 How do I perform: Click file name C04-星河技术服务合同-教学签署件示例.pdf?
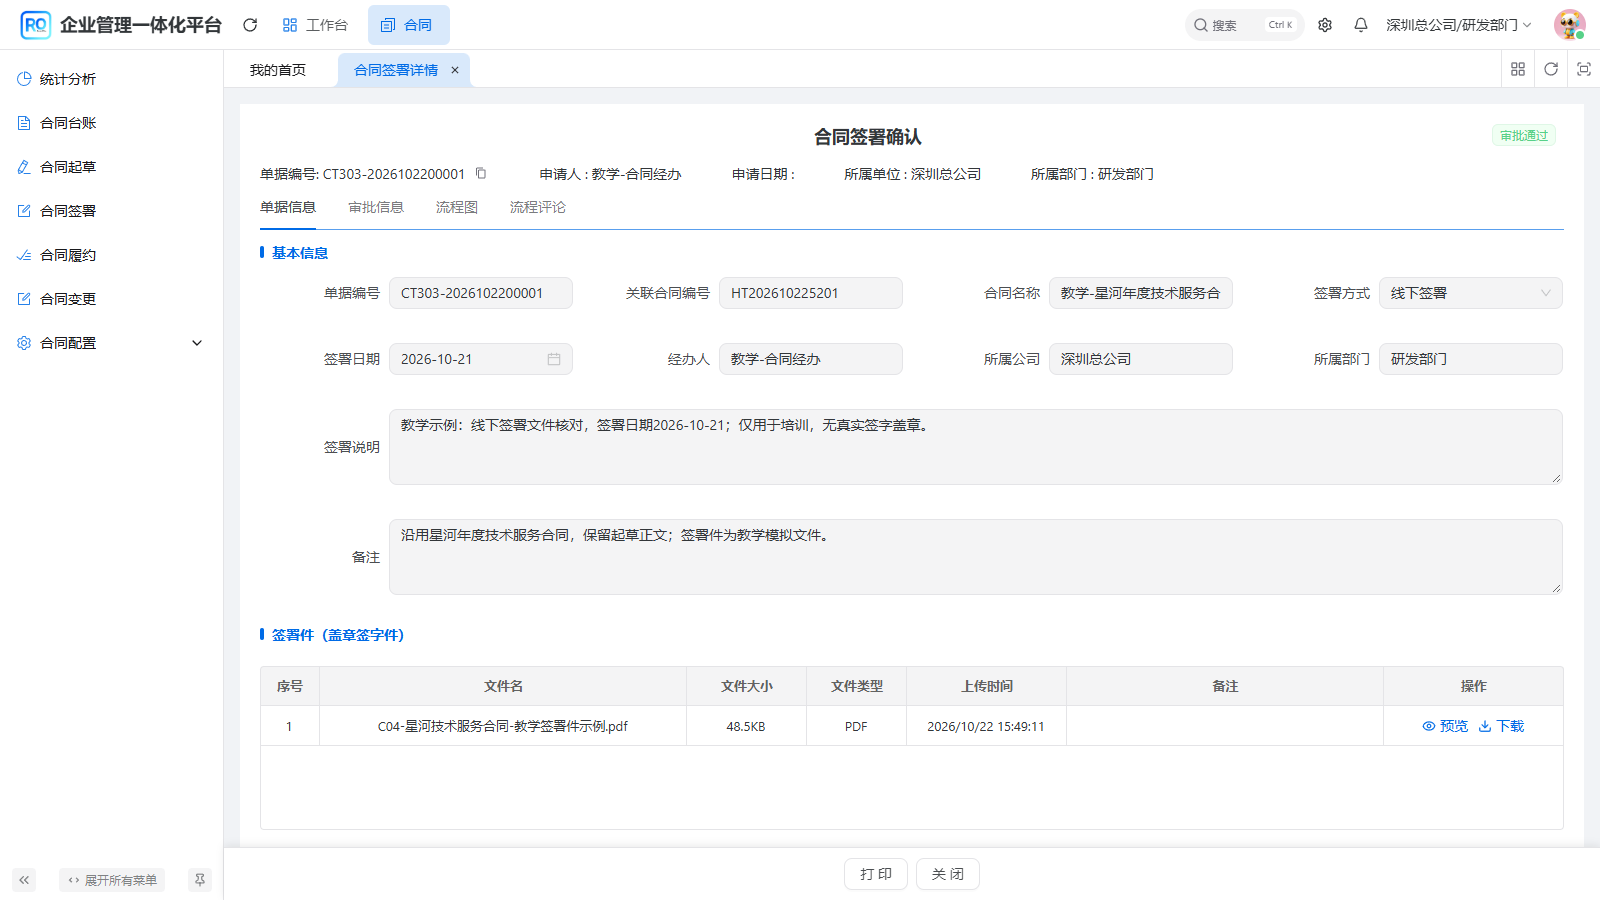pos(503,726)
